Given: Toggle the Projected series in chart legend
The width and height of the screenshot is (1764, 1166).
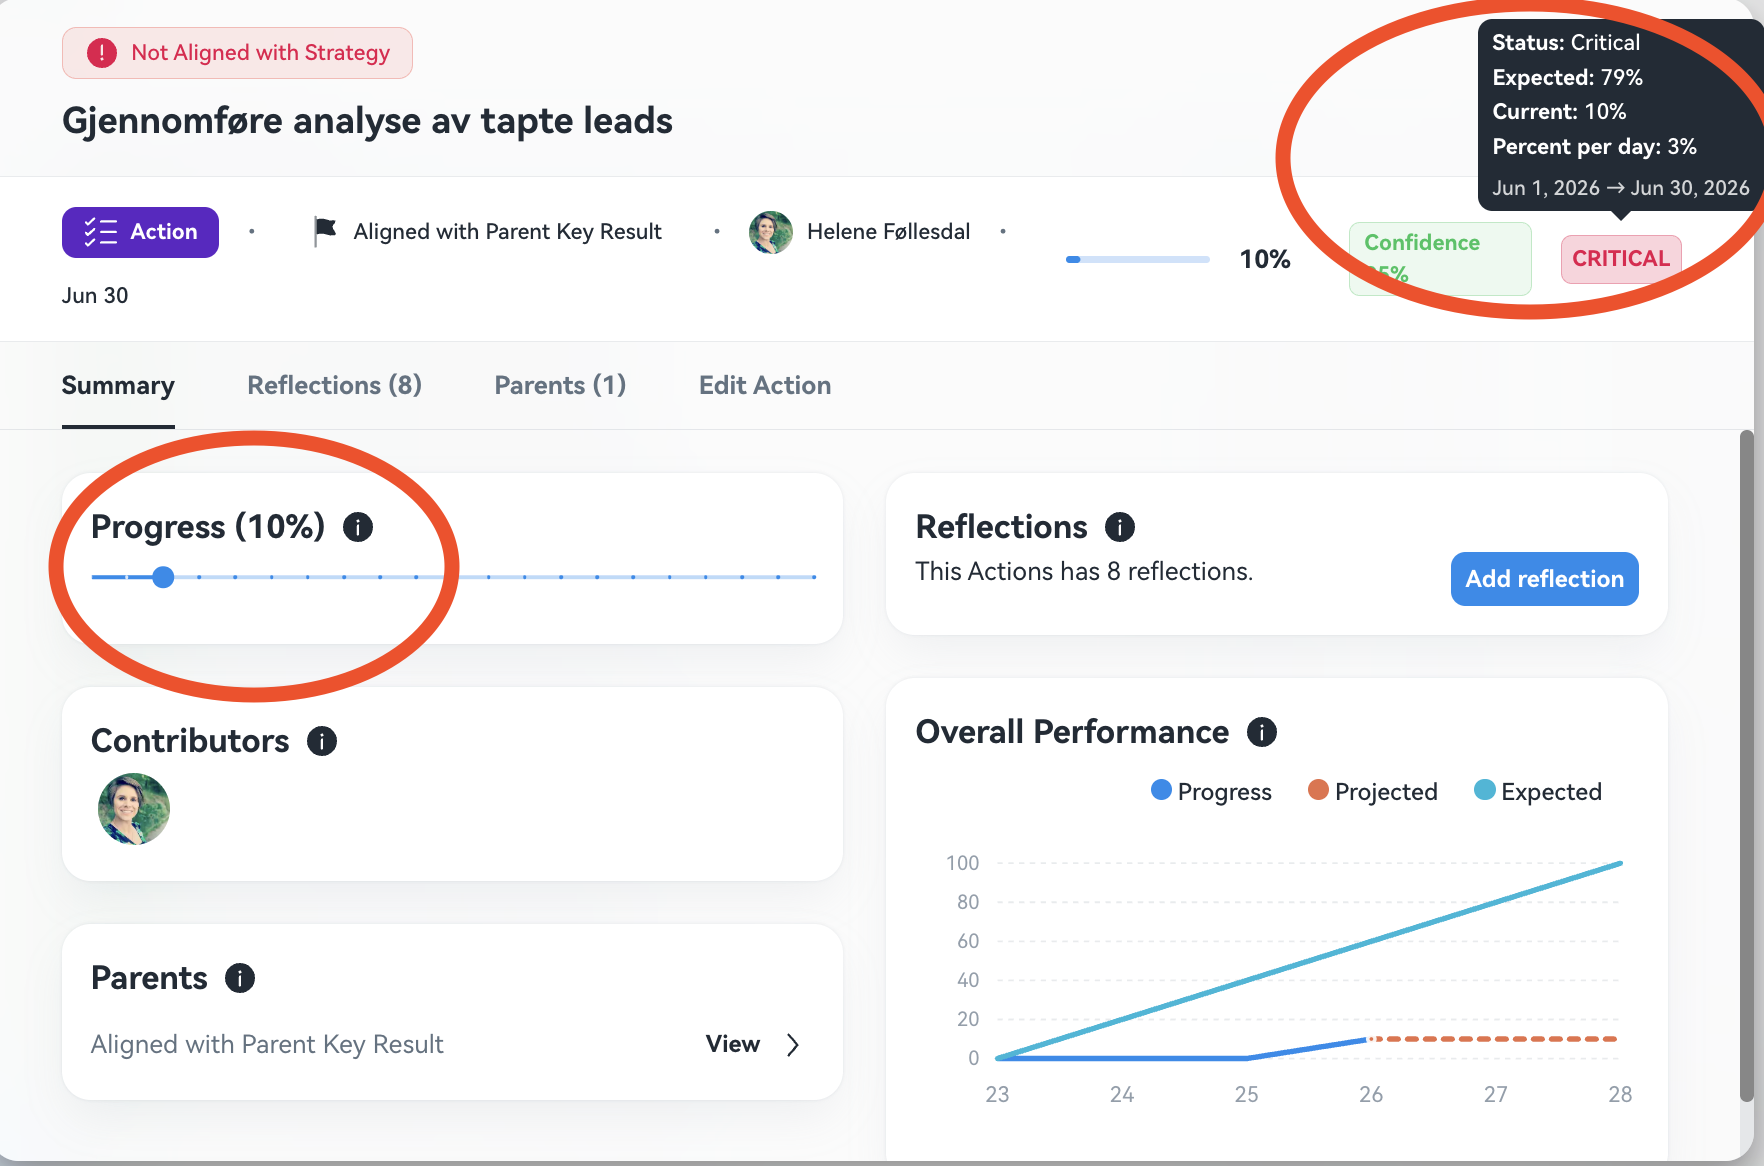Looking at the screenshot, I should tap(1373, 791).
